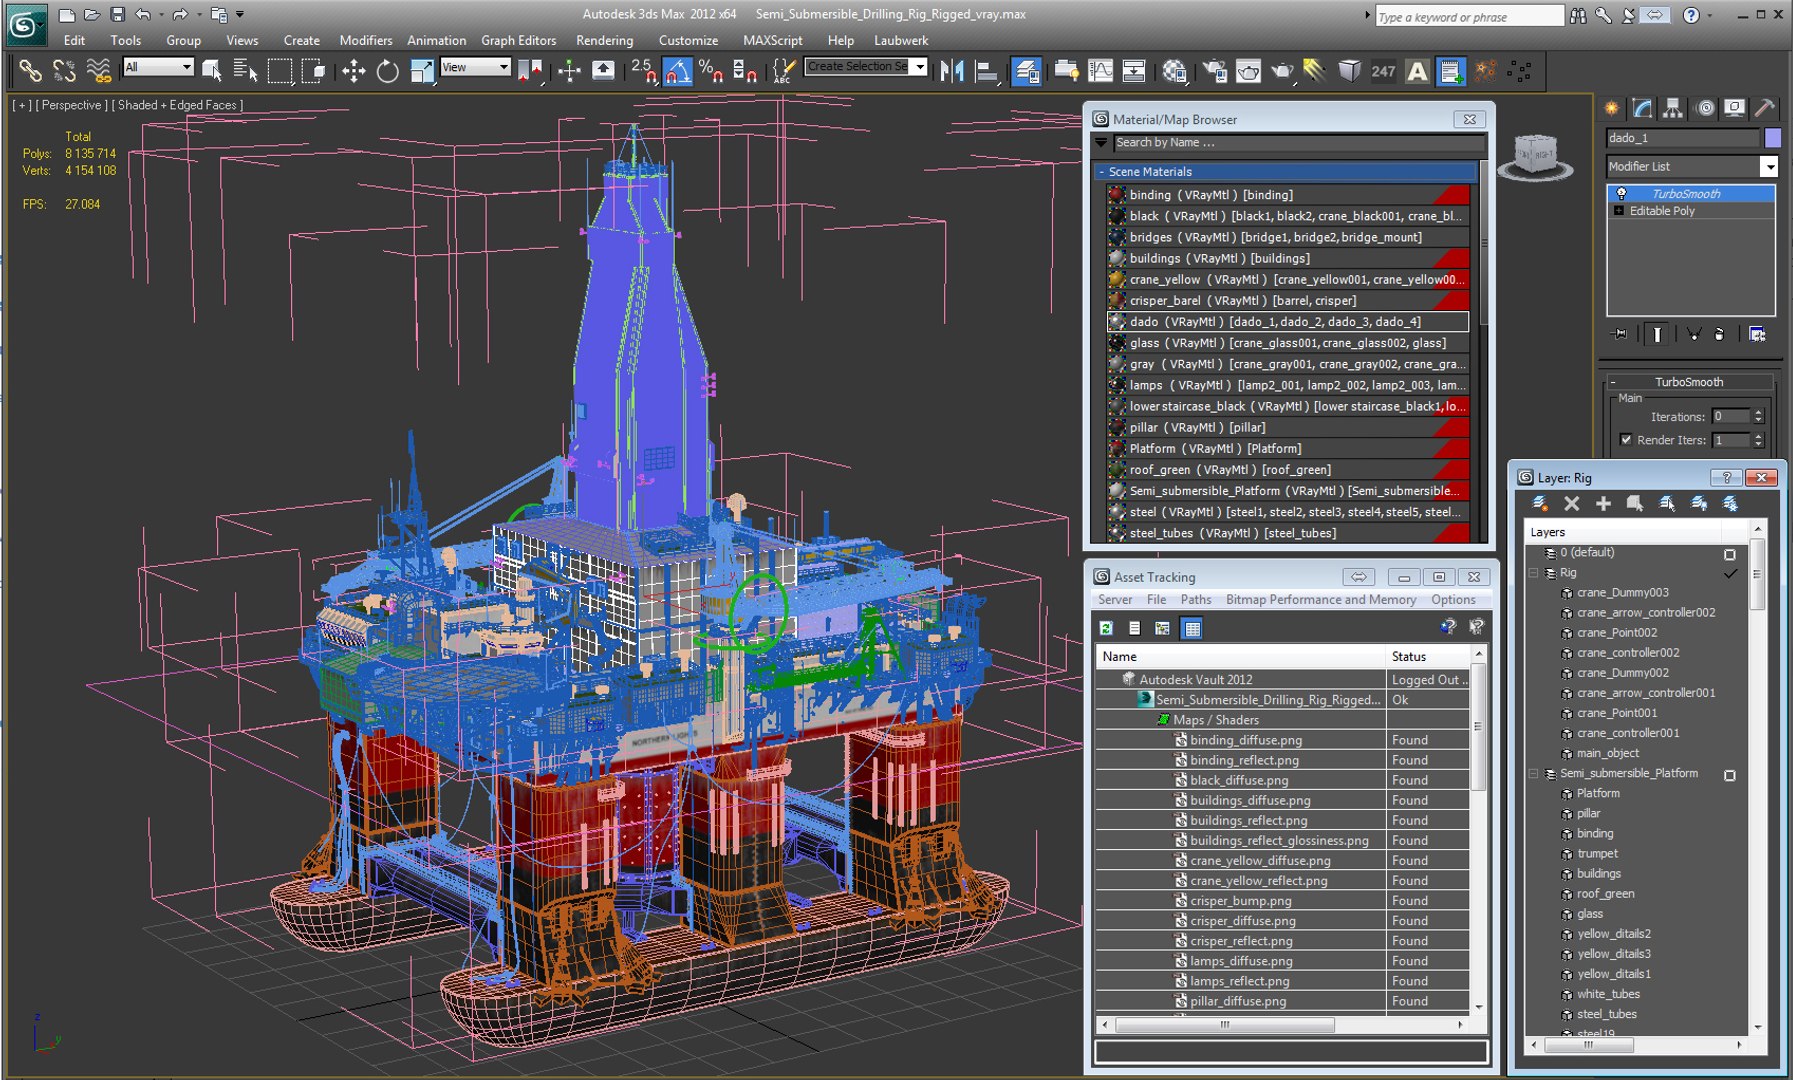Open the Rendering menu
The height and width of the screenshot is (1080, 1793).
tap(604, 40)
